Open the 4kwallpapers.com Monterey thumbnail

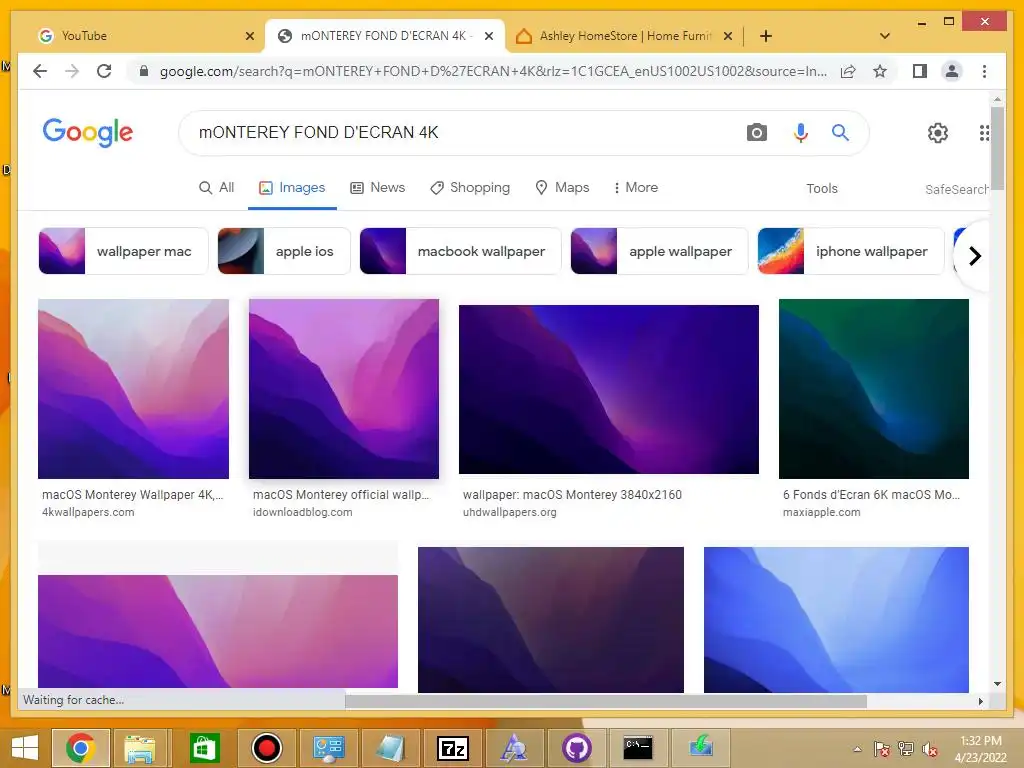click(133, 389)
